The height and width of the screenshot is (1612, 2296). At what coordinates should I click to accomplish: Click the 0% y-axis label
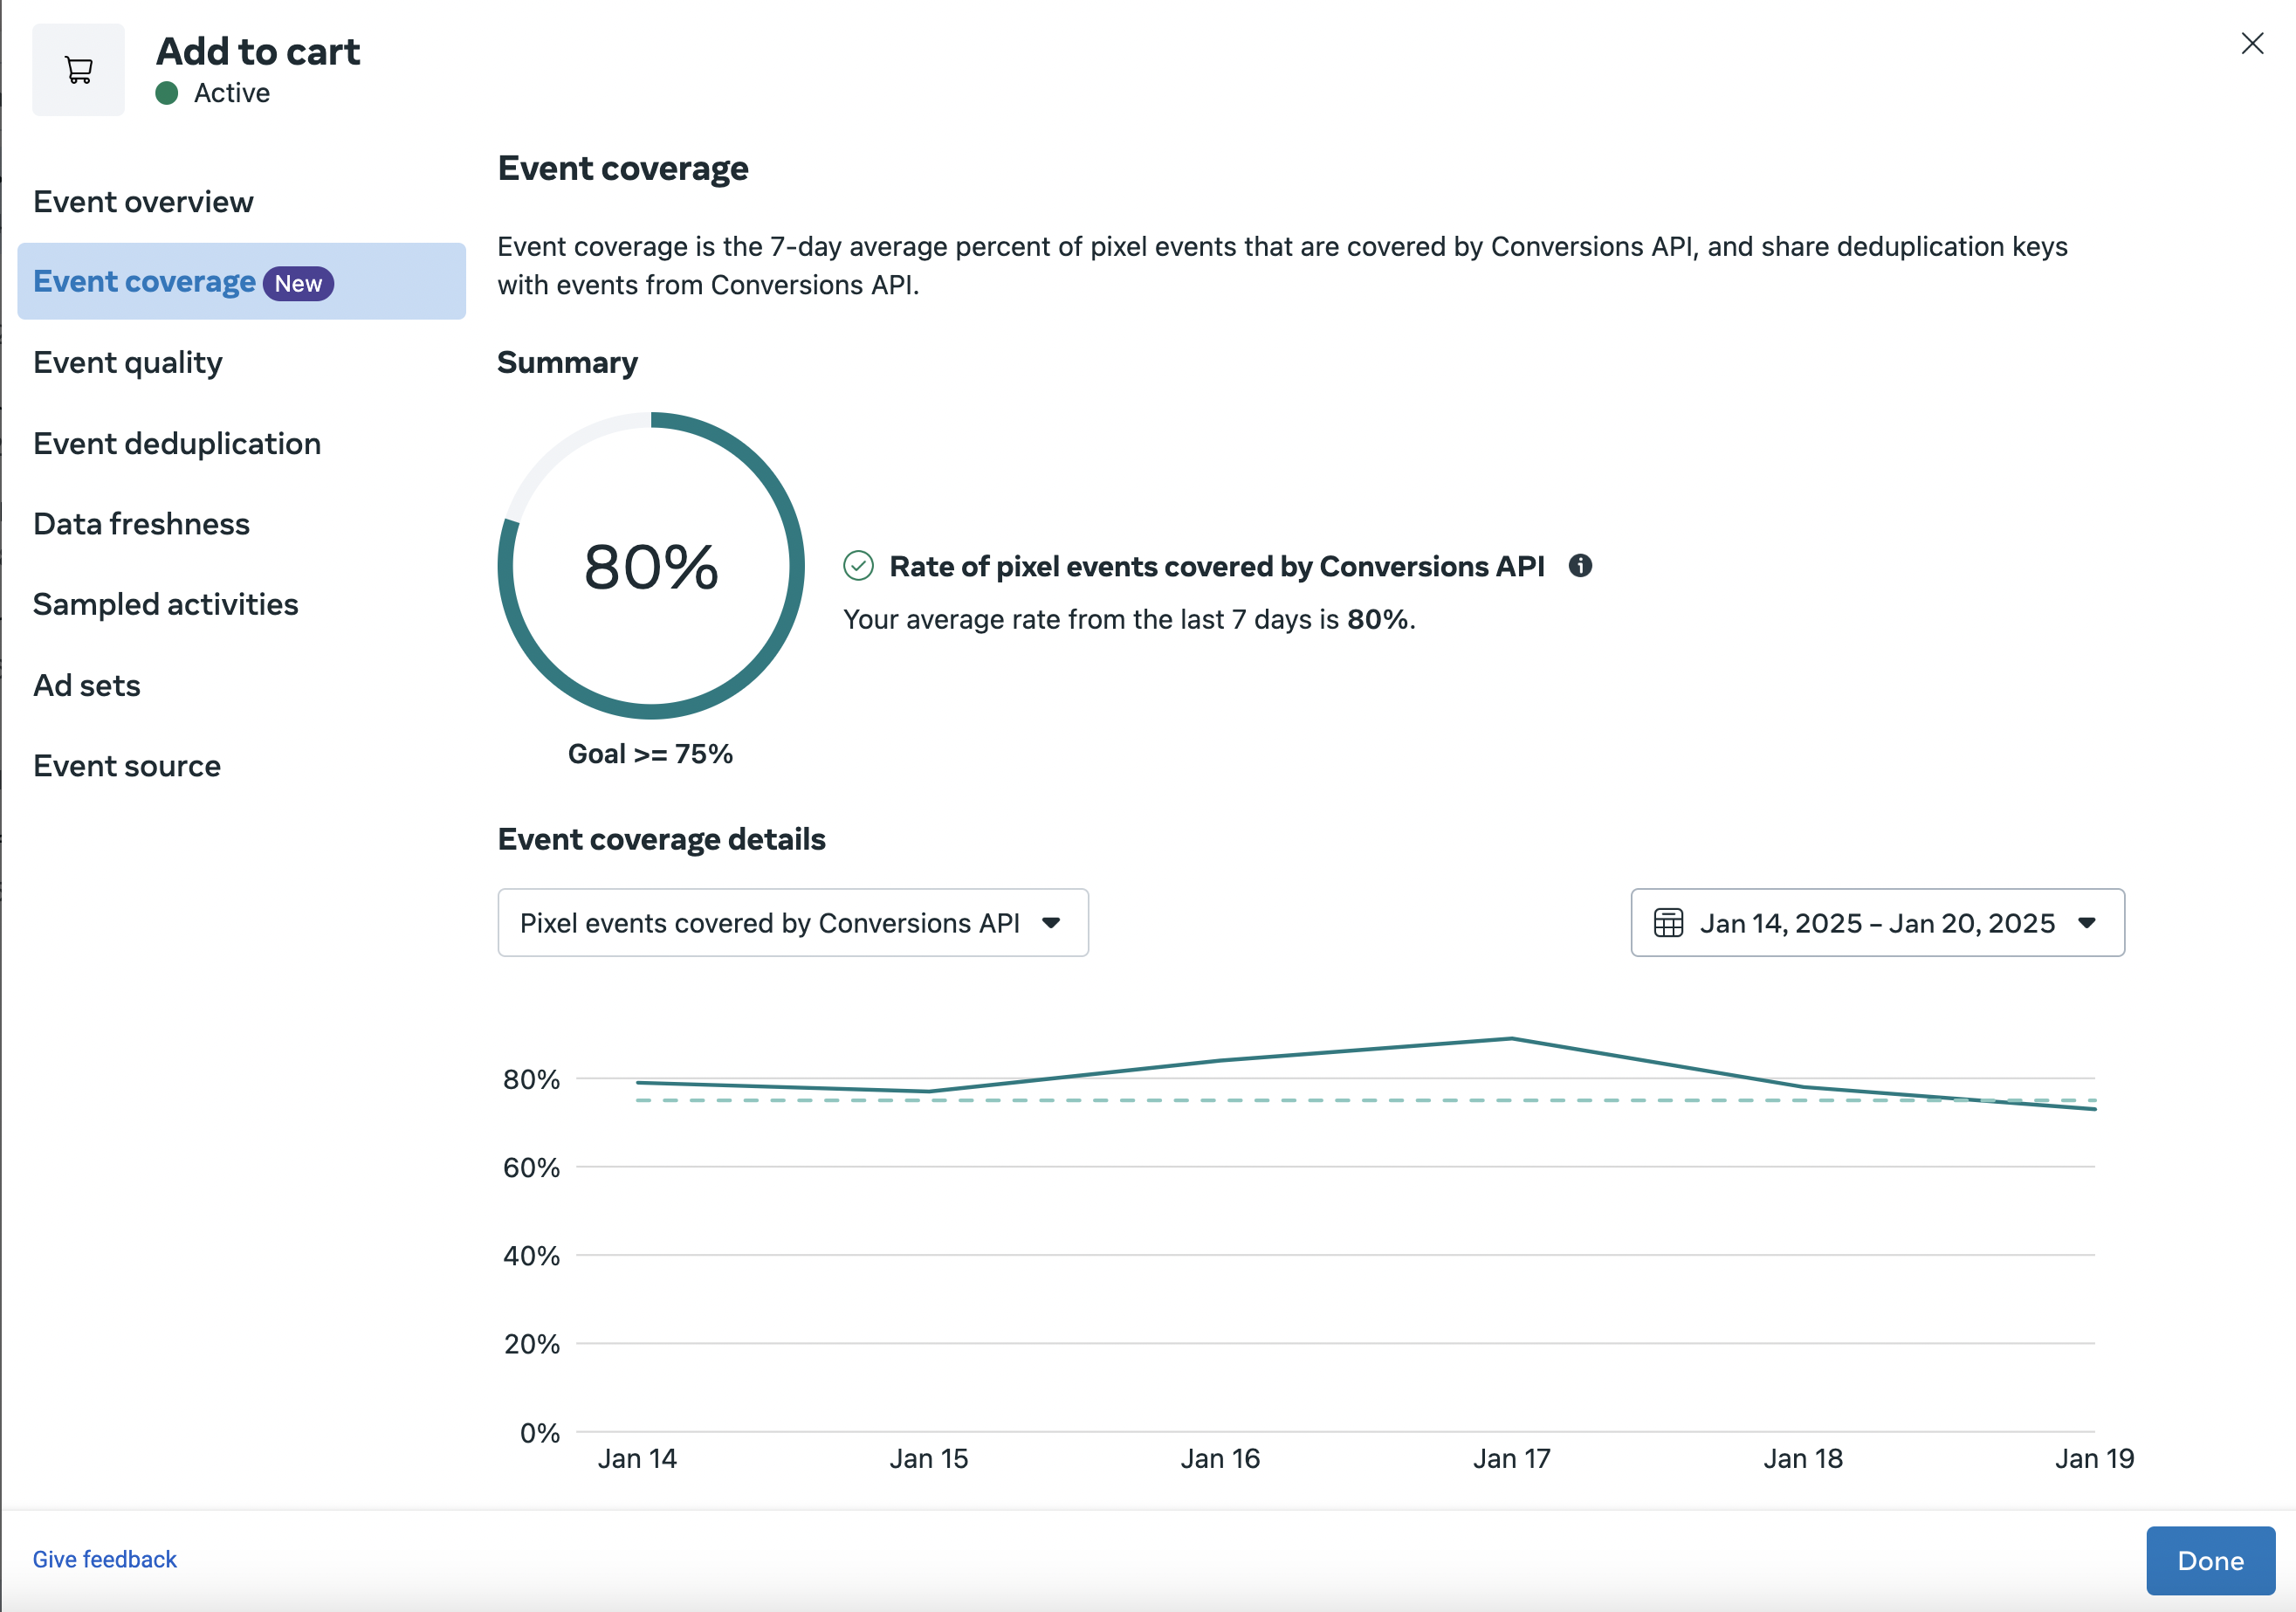point(540,1432)
